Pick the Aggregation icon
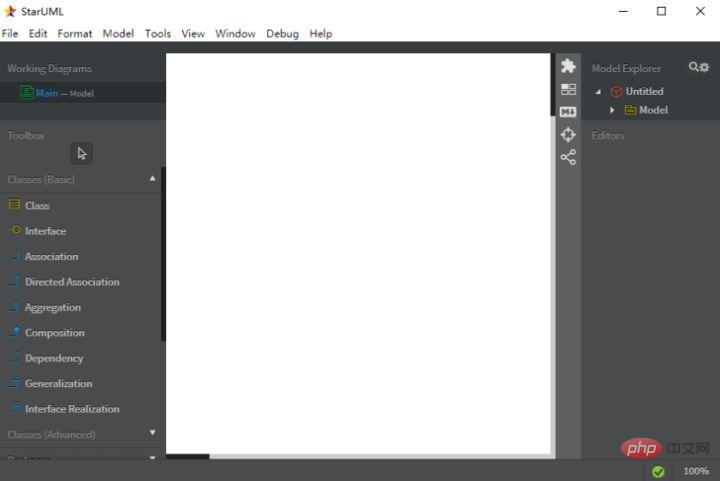This screenshot has height=481, width=720. coord(15,306)
